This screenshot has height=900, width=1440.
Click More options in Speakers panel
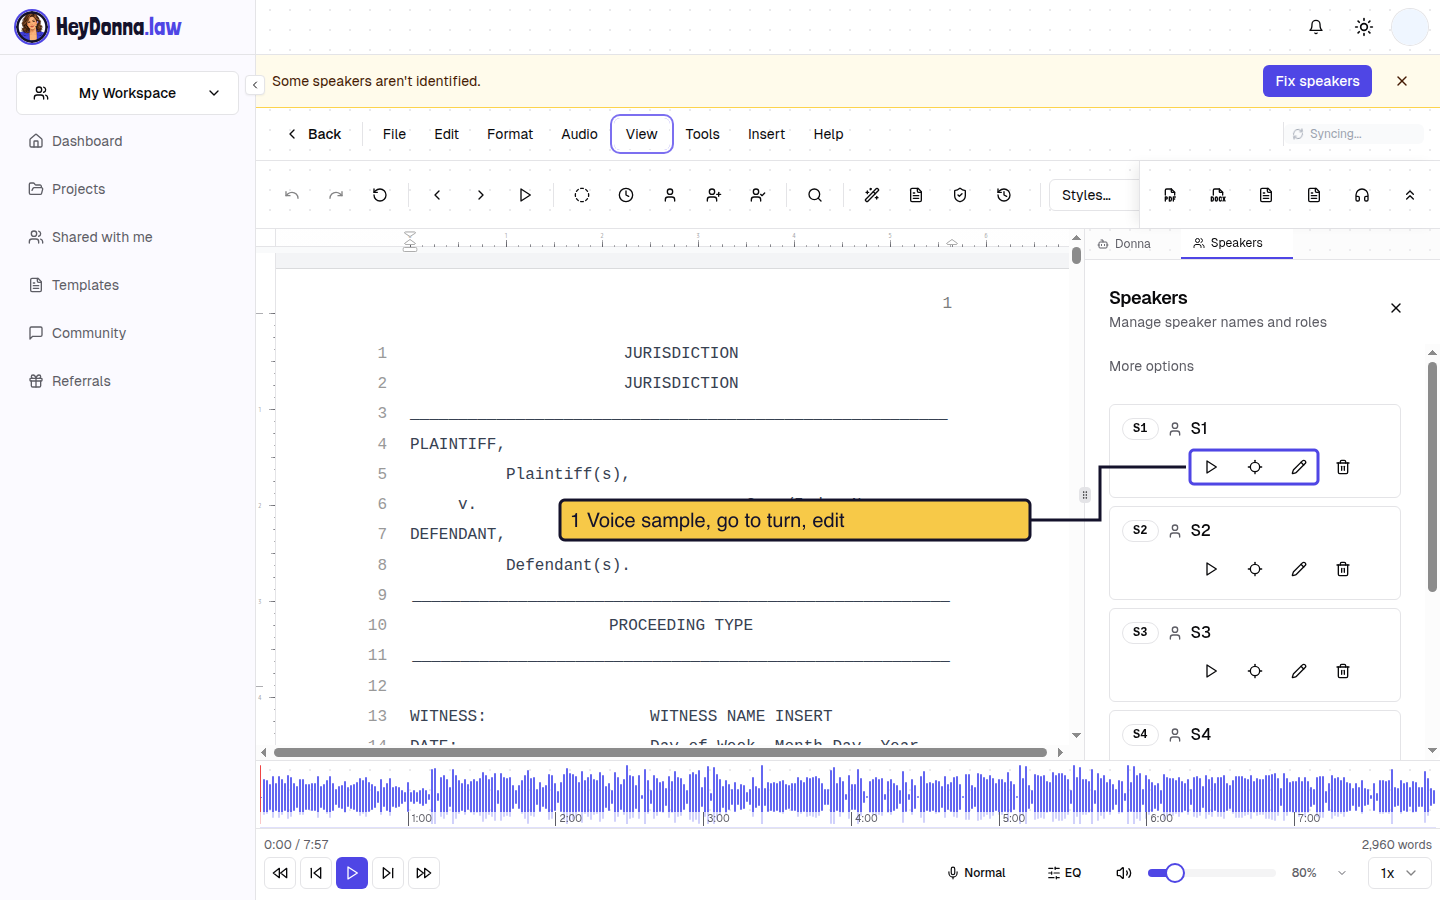[1151, 366]
